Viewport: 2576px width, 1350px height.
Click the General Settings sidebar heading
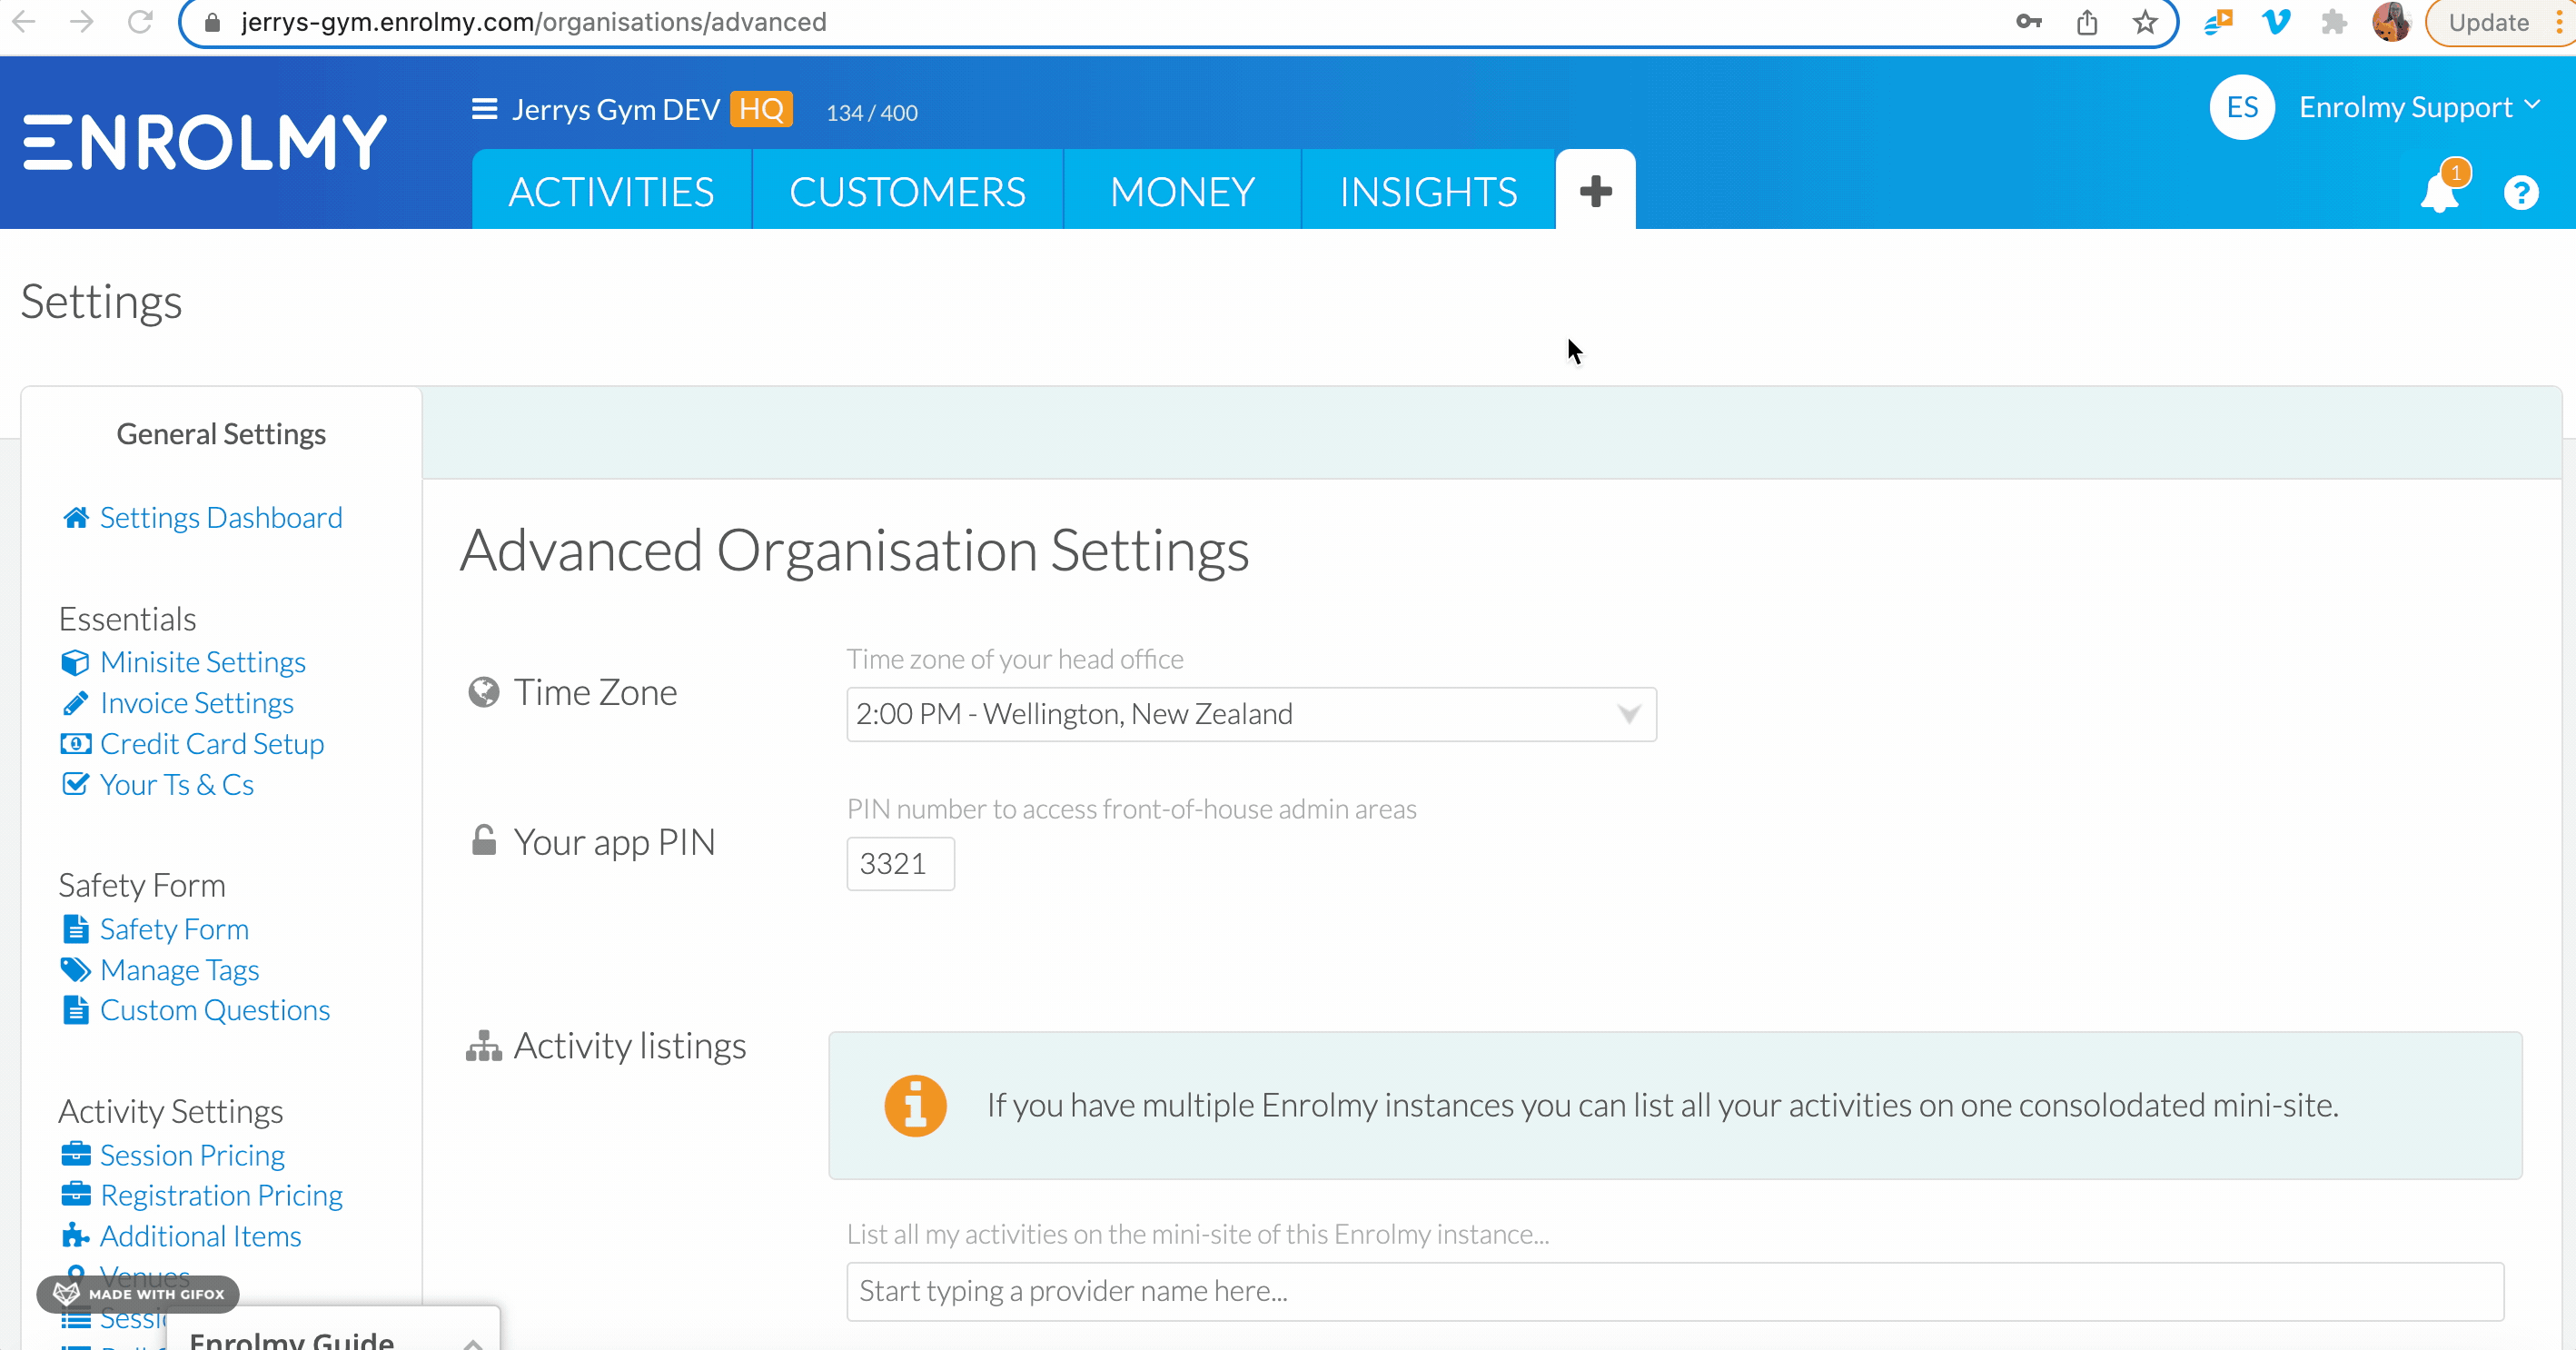click(221, 434)
